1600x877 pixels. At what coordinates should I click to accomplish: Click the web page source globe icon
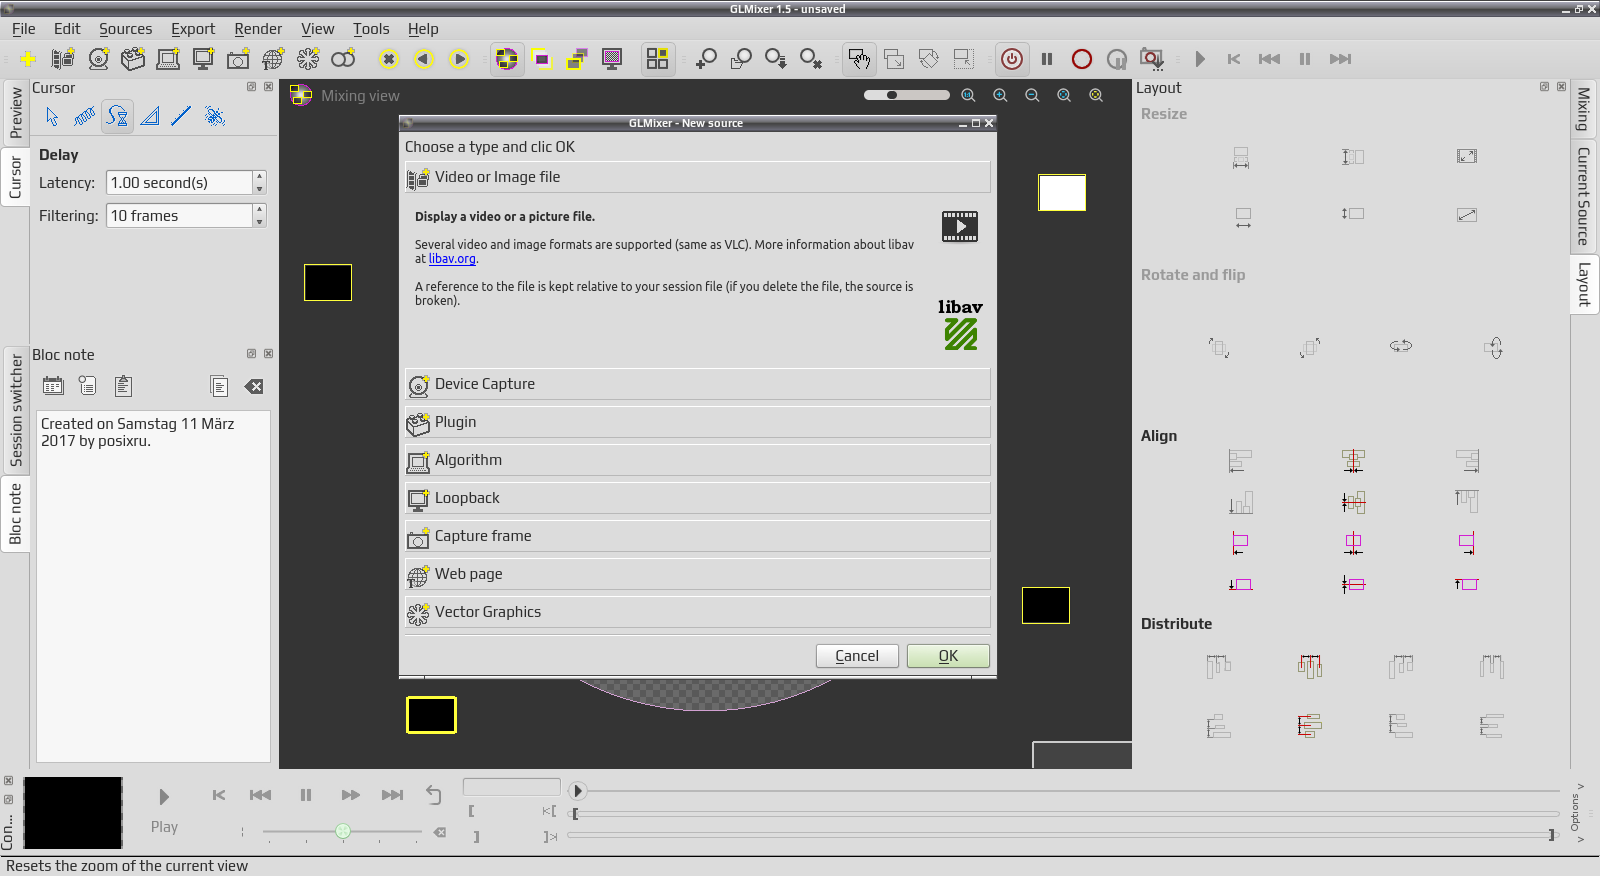click(272, 59)
